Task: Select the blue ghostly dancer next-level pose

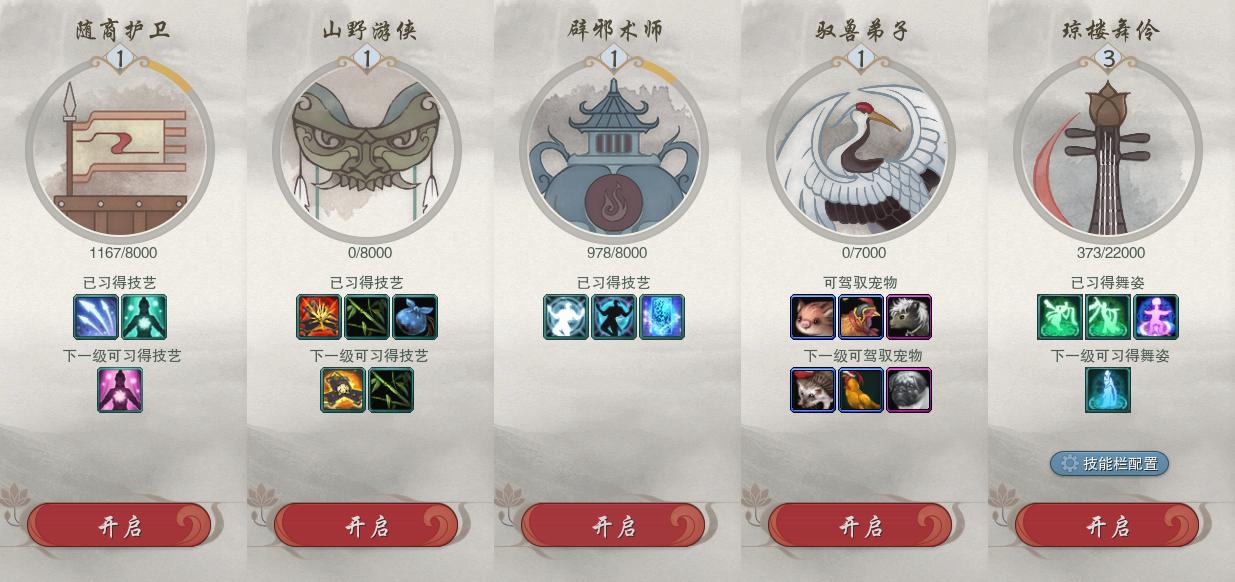Action: coord(1108,390)
